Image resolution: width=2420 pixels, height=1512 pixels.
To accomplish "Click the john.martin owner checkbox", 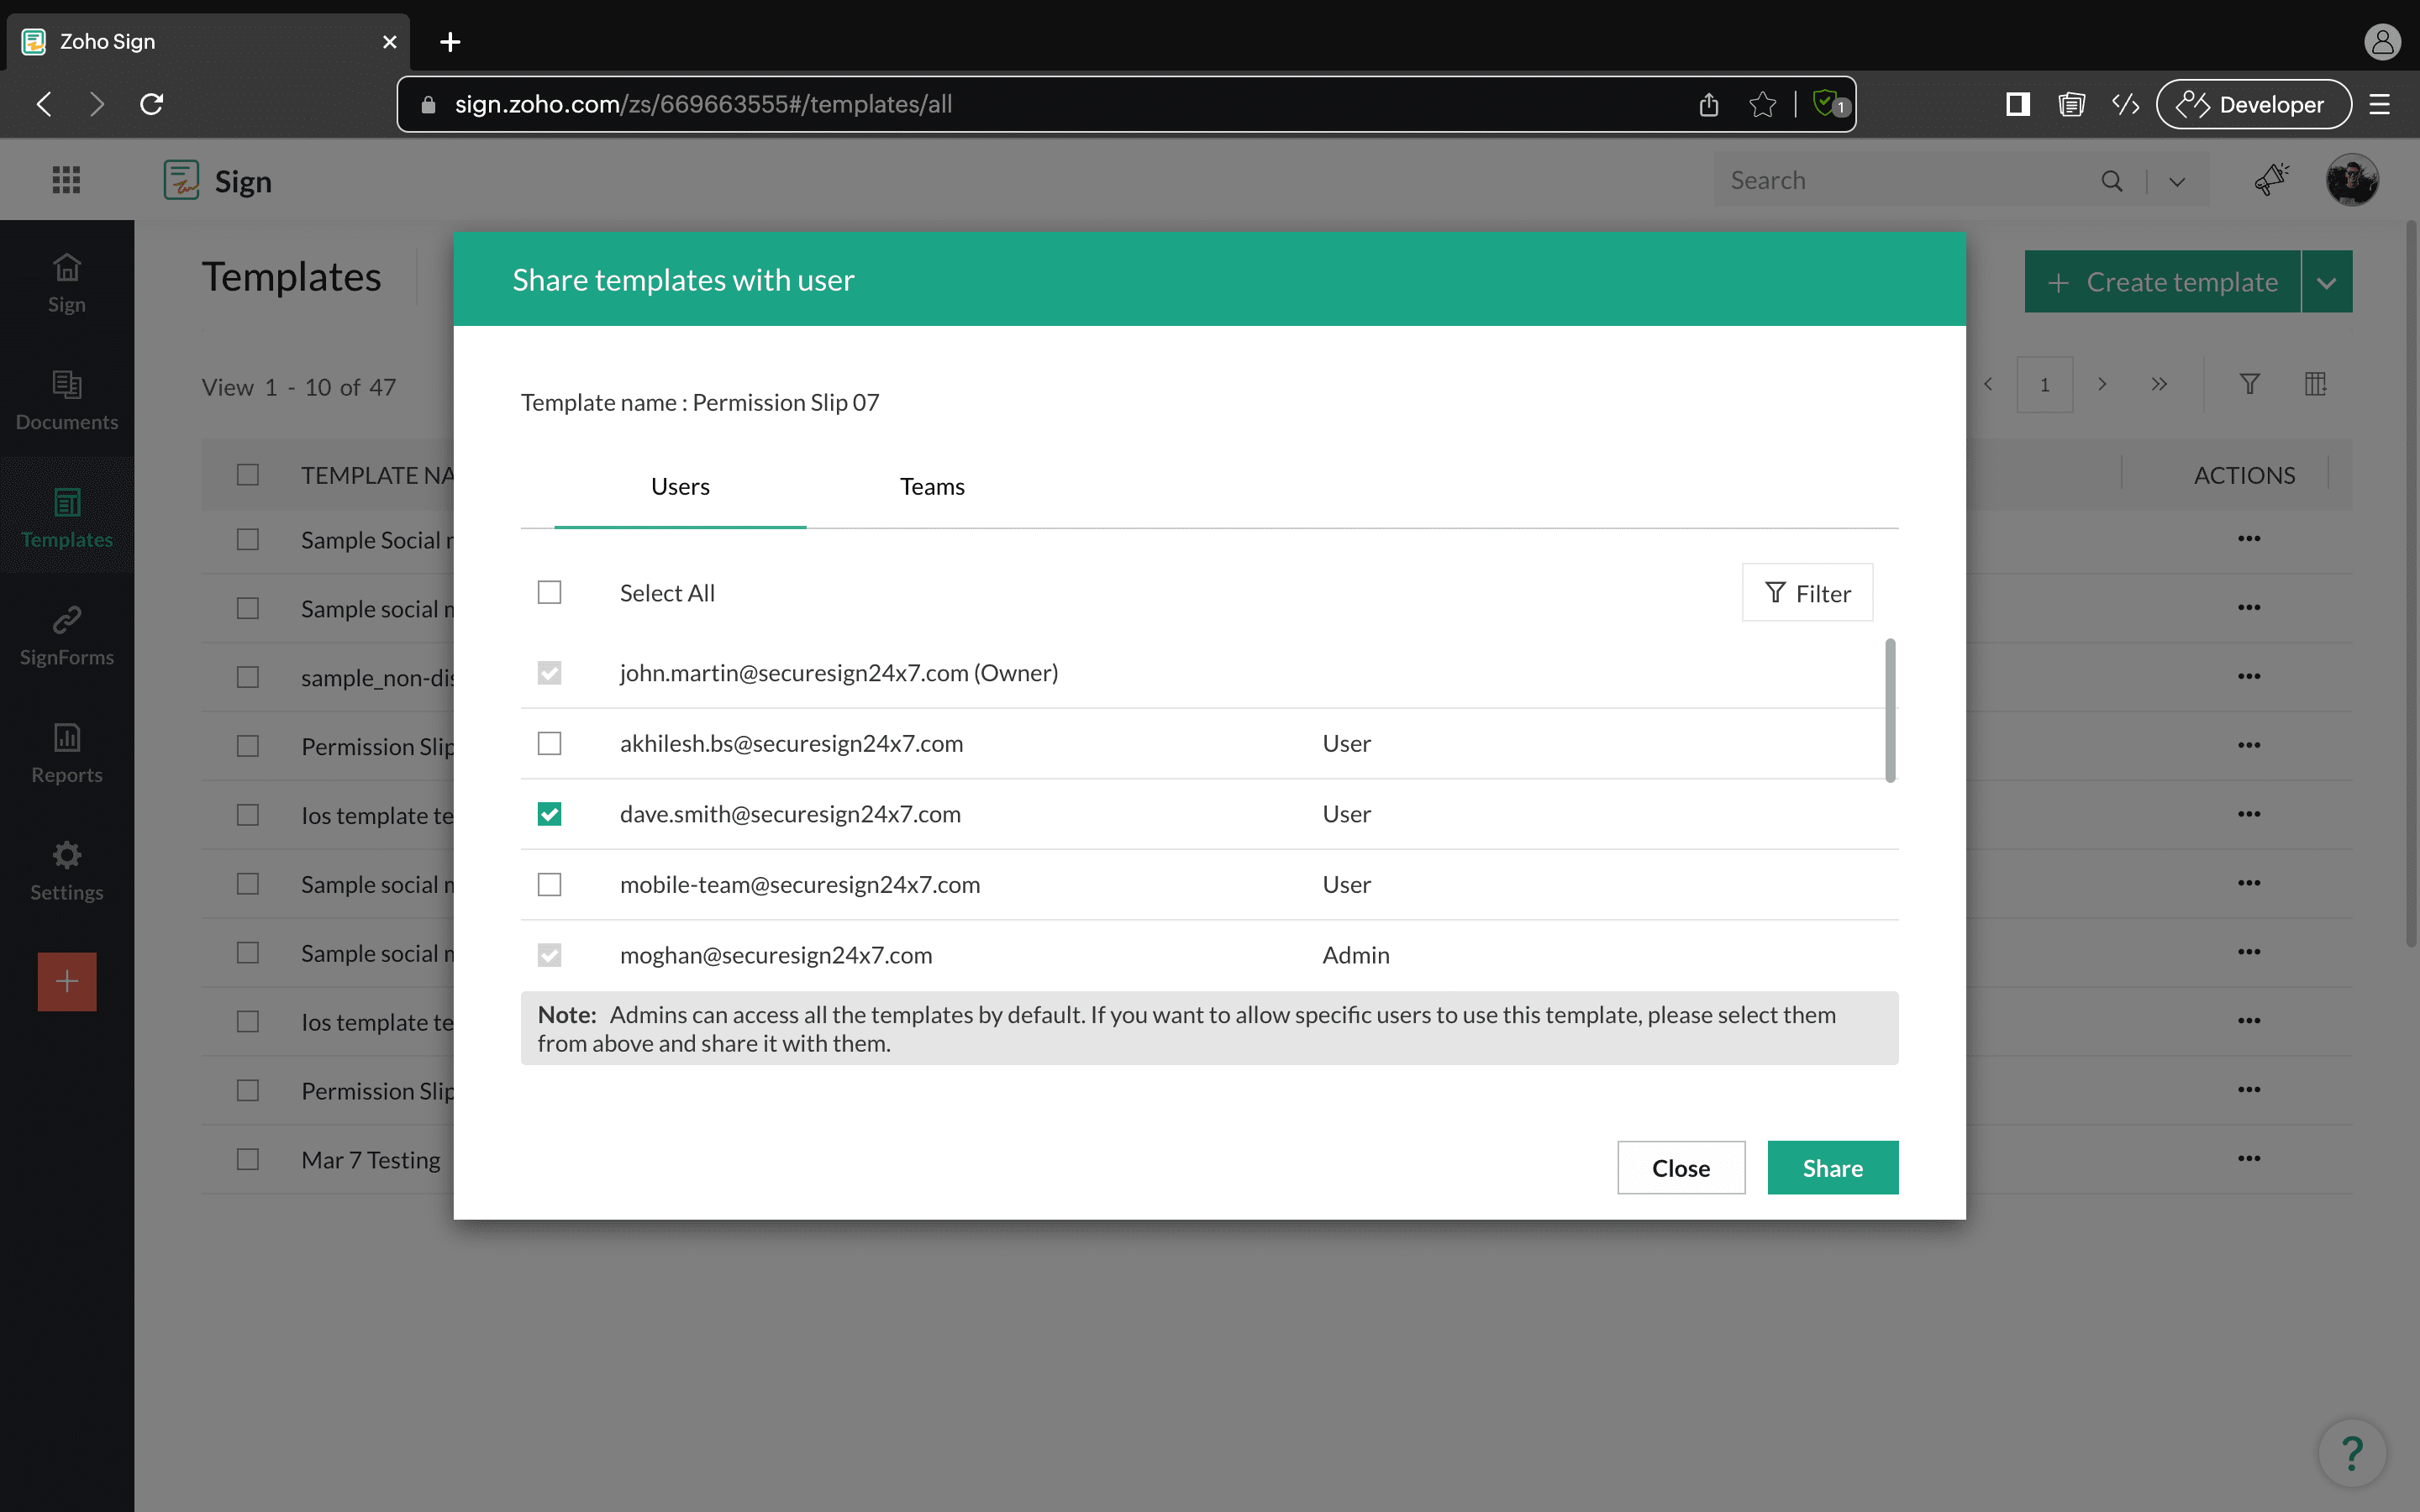I will pyautogui.click(x=549, y=673).
